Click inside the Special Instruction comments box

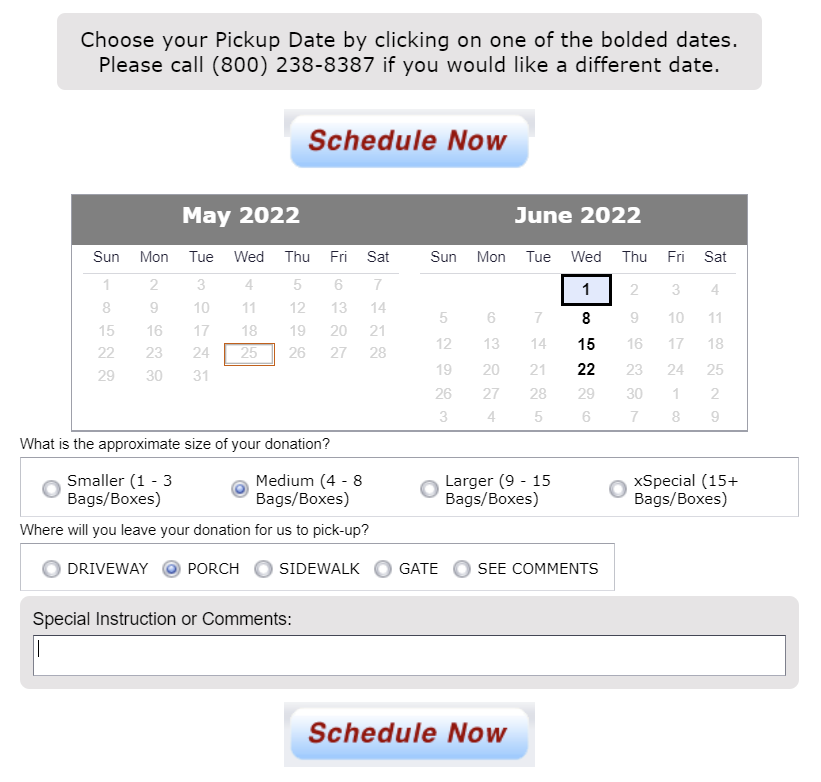409,654
